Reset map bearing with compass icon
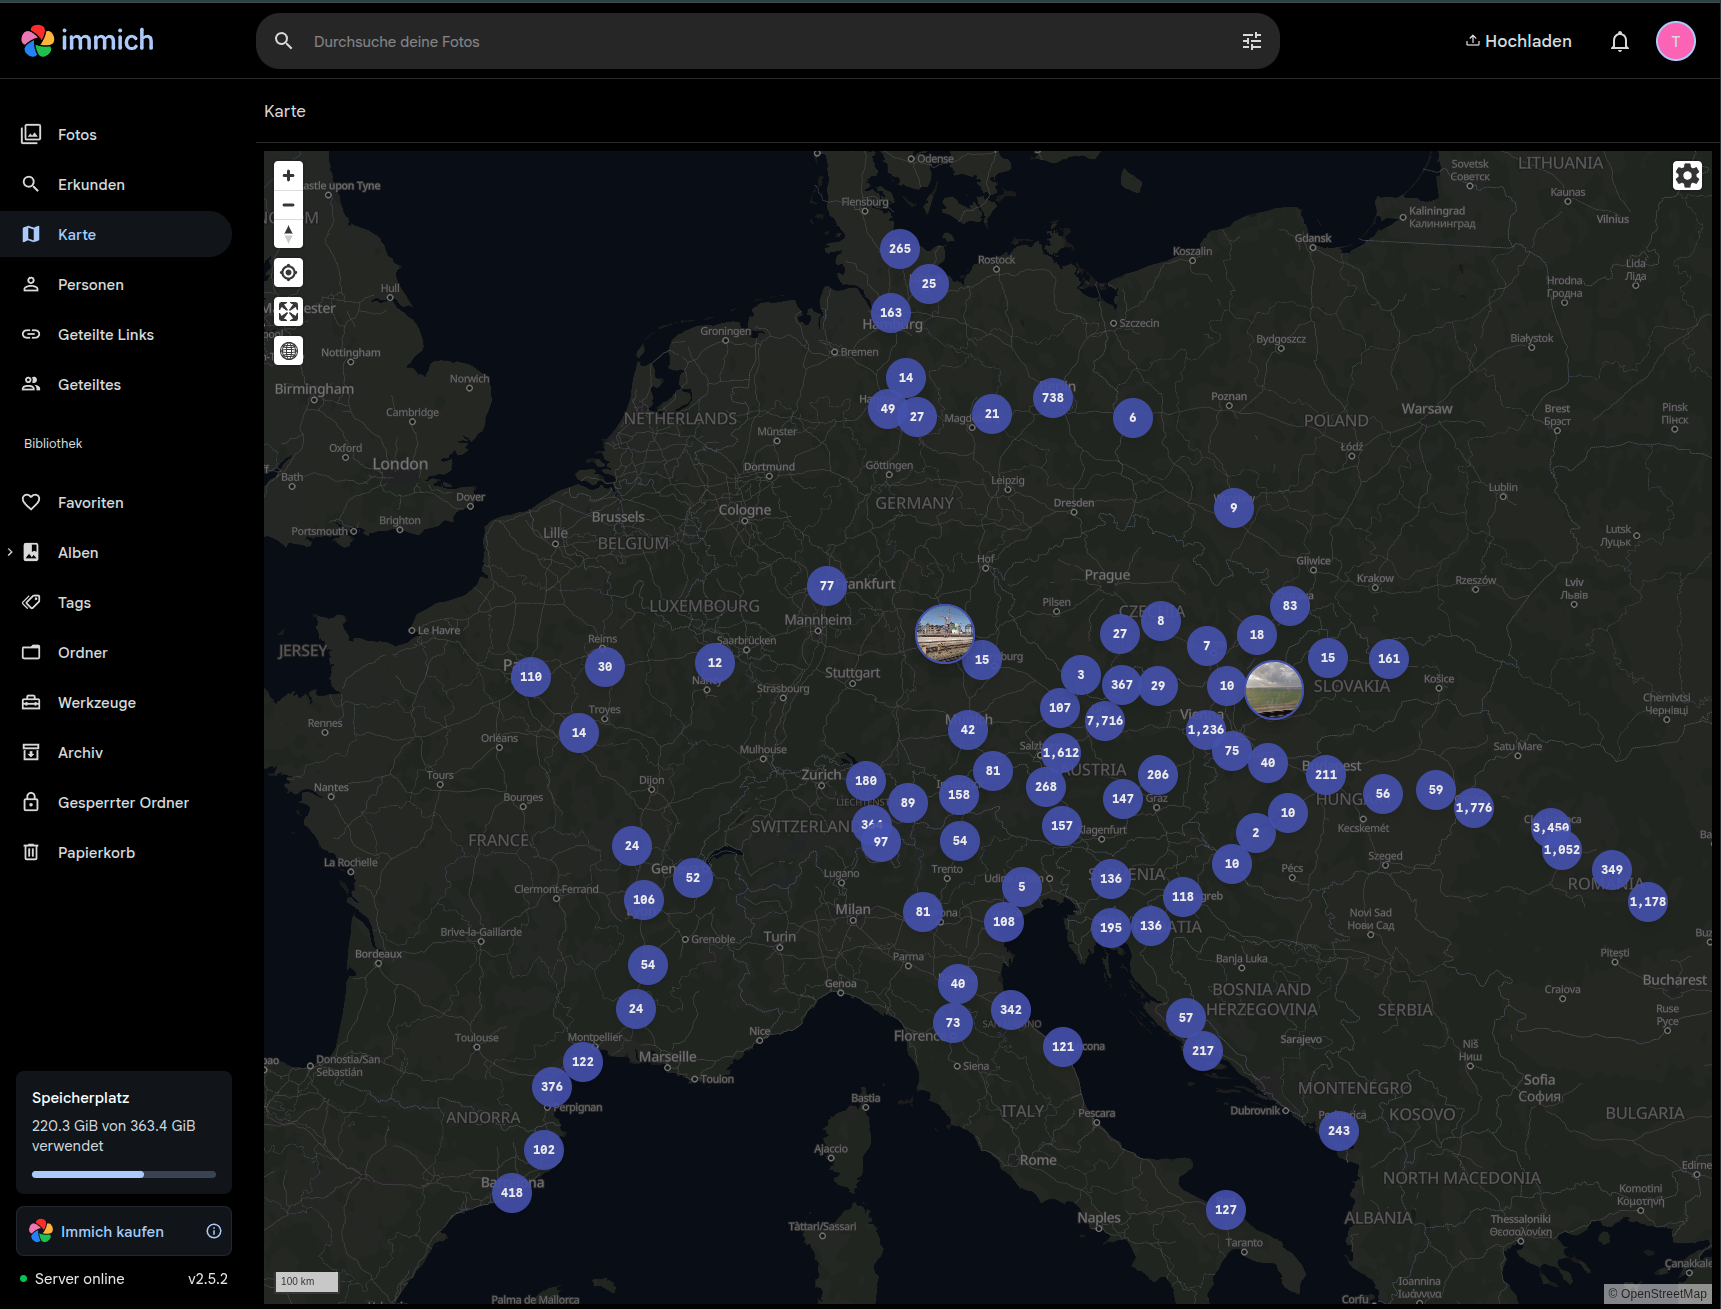Viewport: 1721px width, 1309px height. [288, 234]
